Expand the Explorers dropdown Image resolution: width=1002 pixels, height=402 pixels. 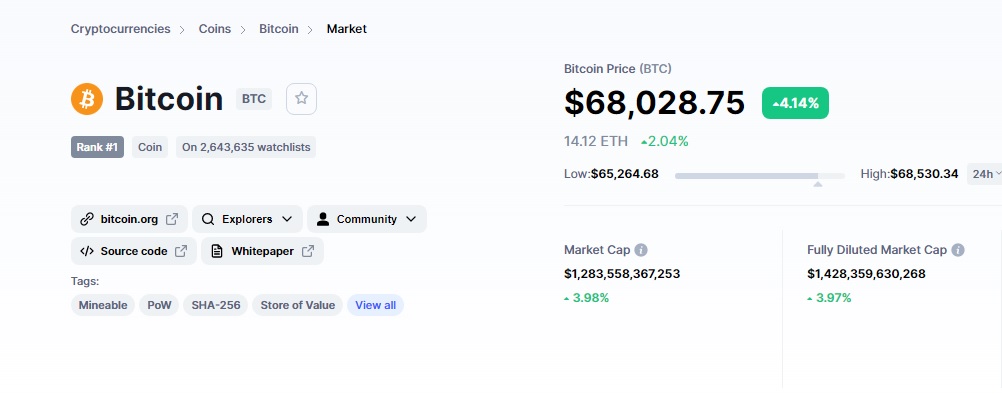tap(247, 219)
